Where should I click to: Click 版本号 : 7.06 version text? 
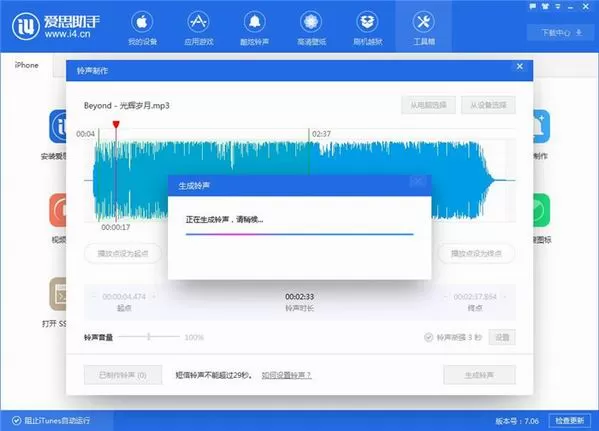(517, 421)
